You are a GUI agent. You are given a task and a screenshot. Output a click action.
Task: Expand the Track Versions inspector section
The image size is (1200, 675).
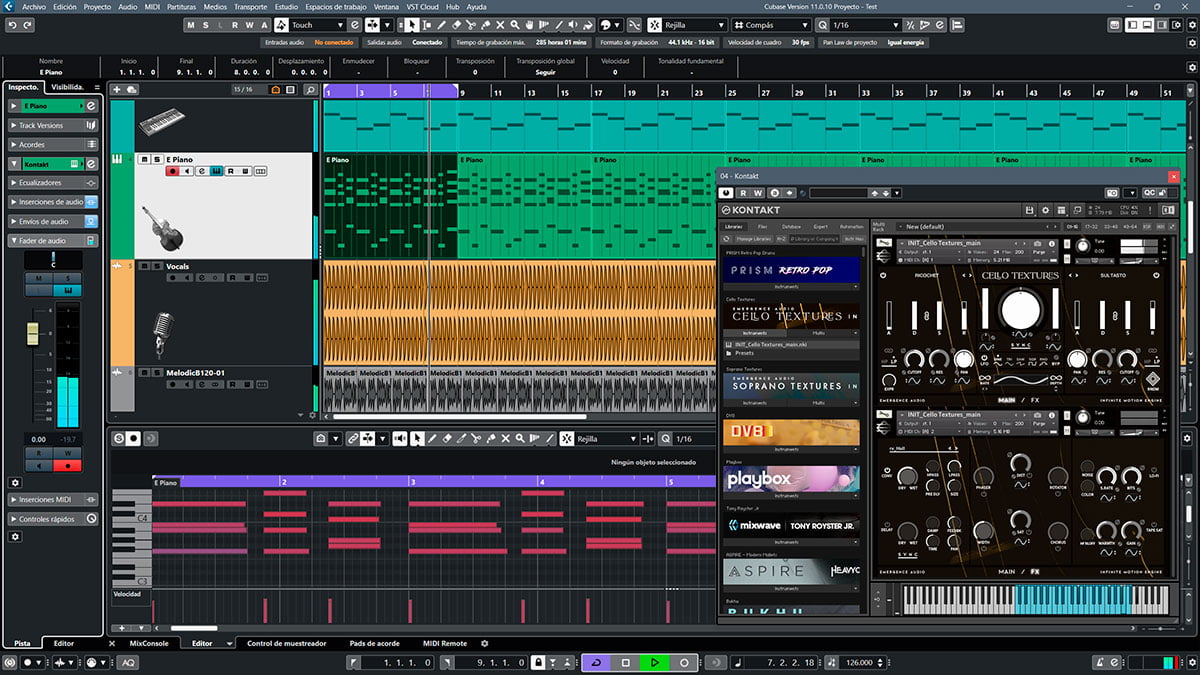[53, 125]
